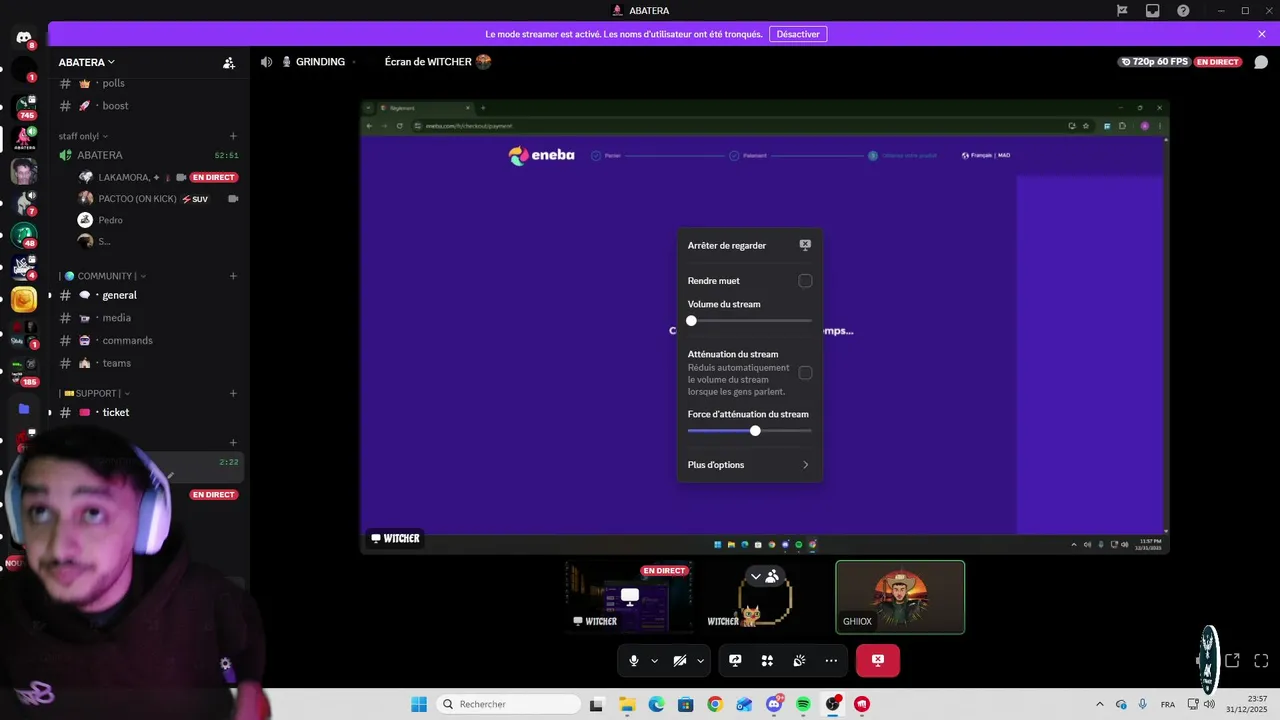Open the orange server icon in sidebar
The height and width of the screenshot is (720, 1280).
coord(24,299)
